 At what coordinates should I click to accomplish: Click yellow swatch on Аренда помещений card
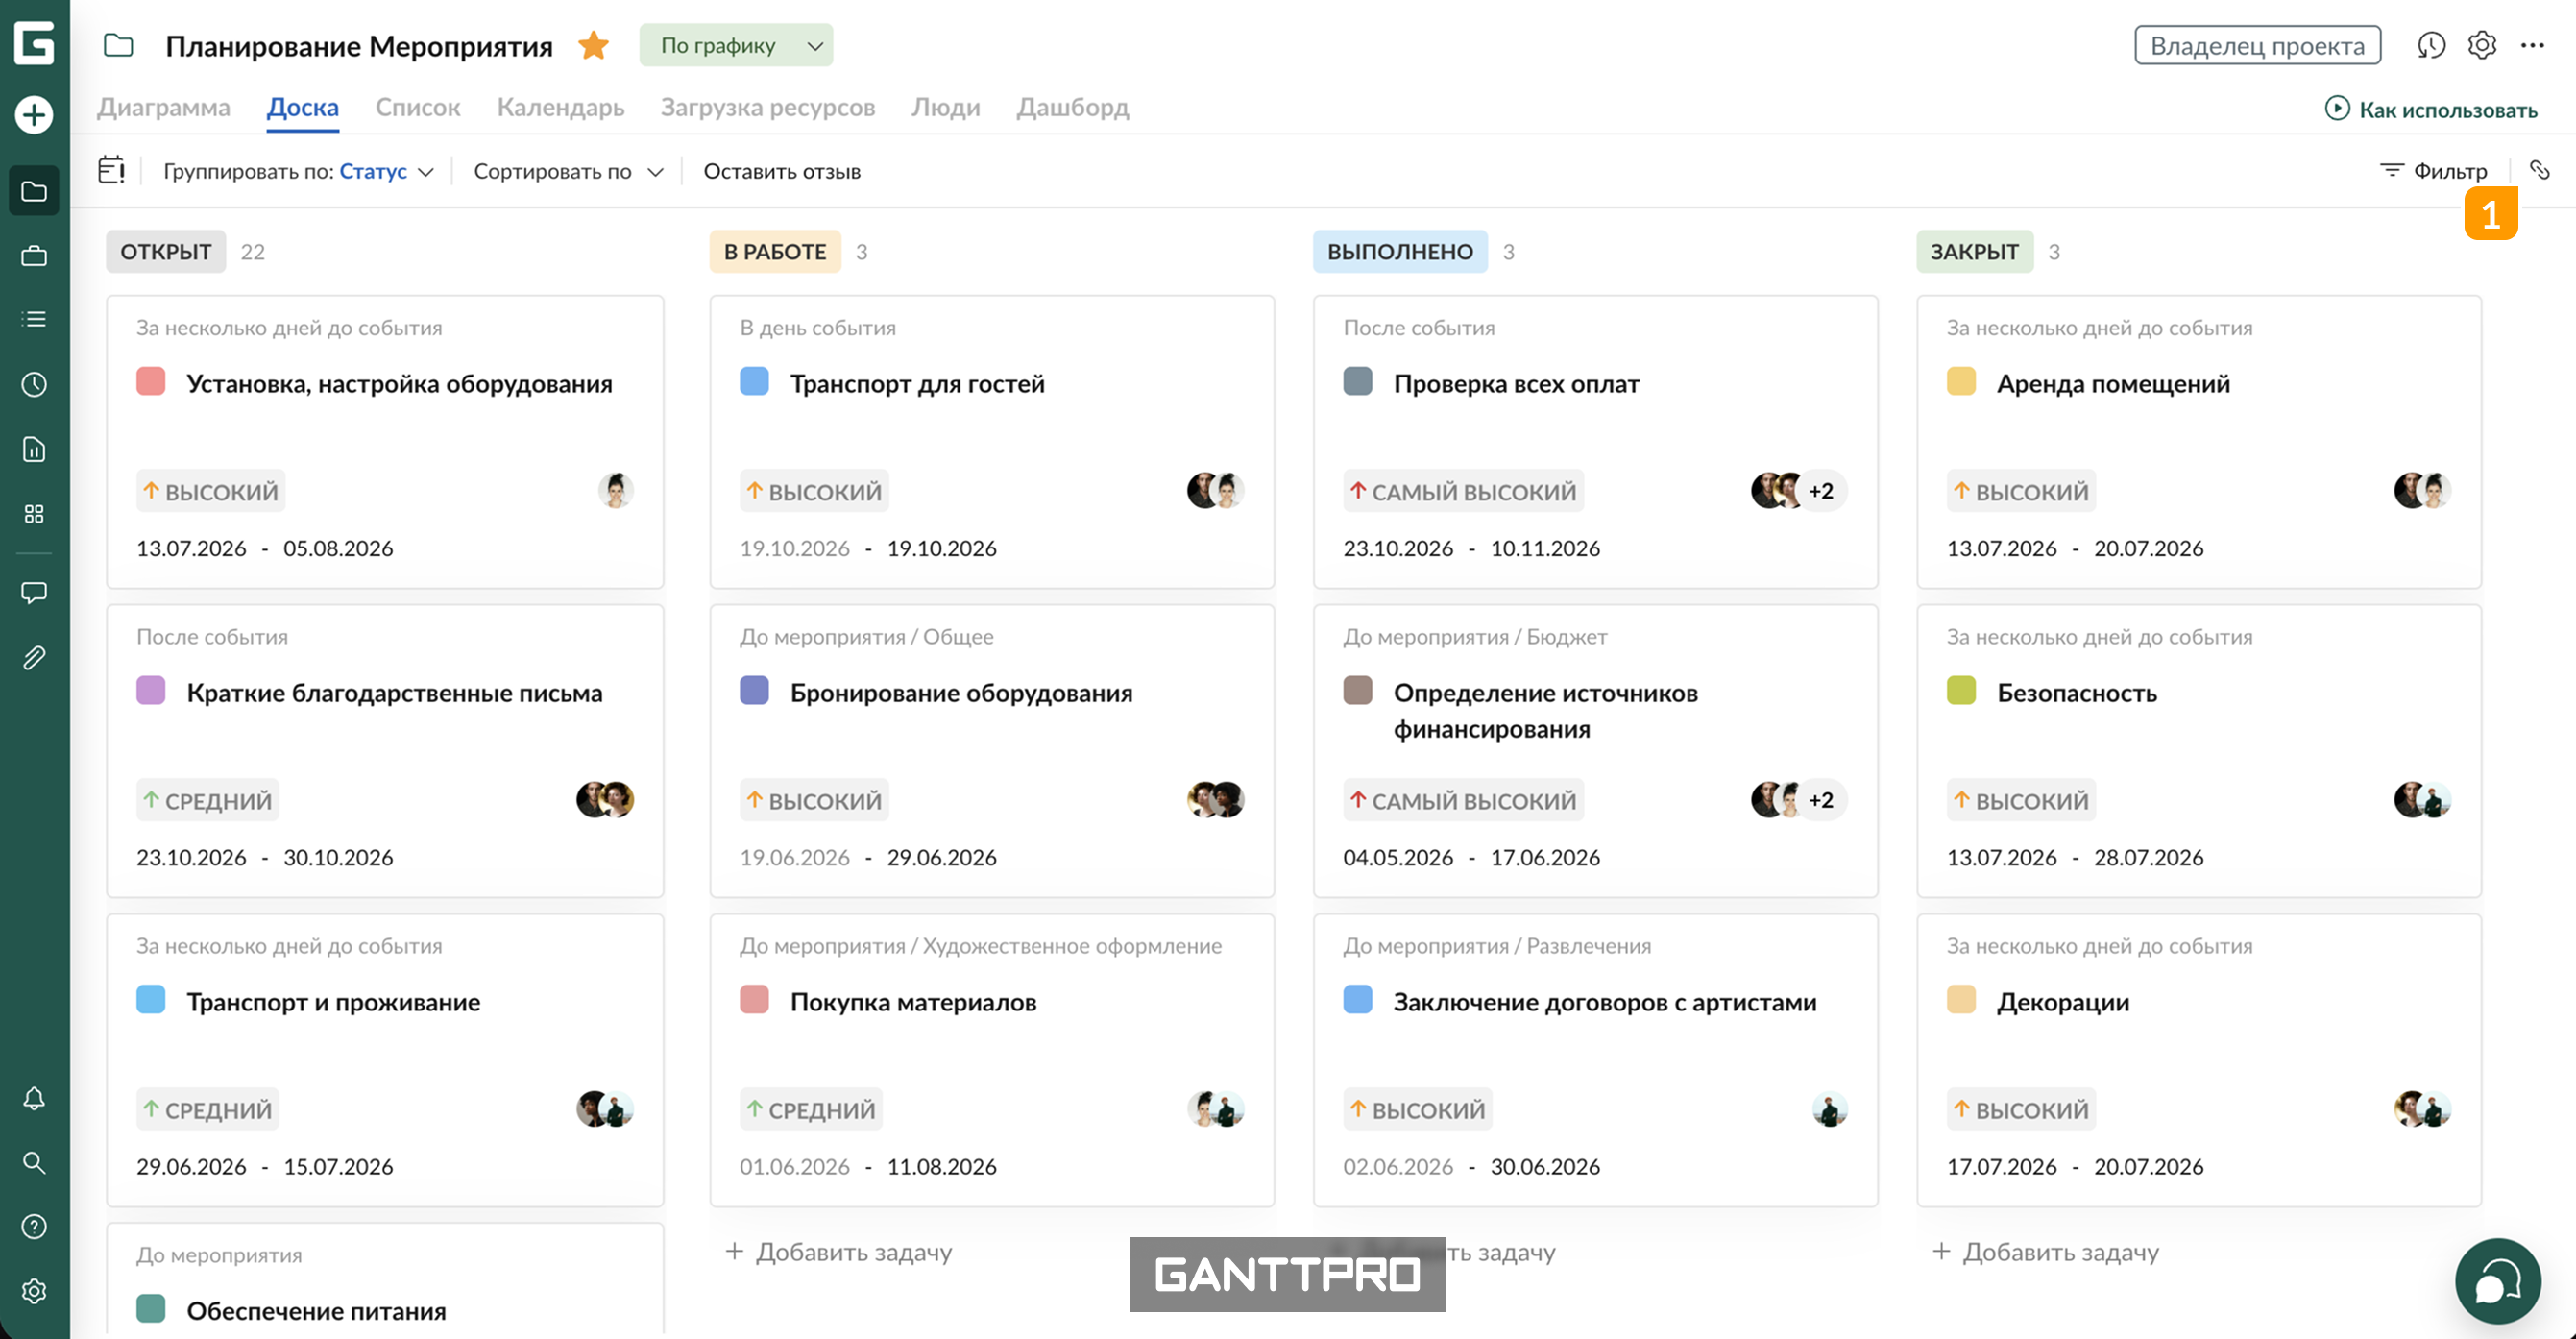pyautogui.click(x=1961, y=382)
